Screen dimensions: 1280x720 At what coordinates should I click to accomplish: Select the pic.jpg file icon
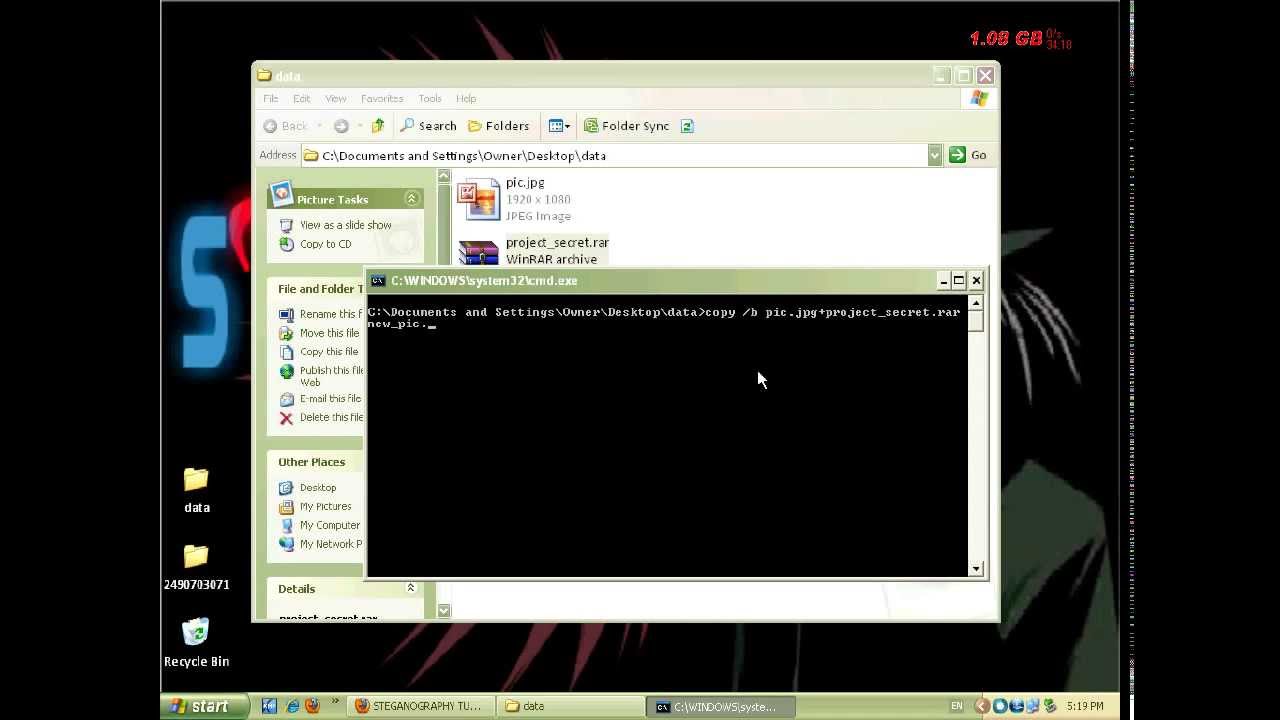[478, 199]
